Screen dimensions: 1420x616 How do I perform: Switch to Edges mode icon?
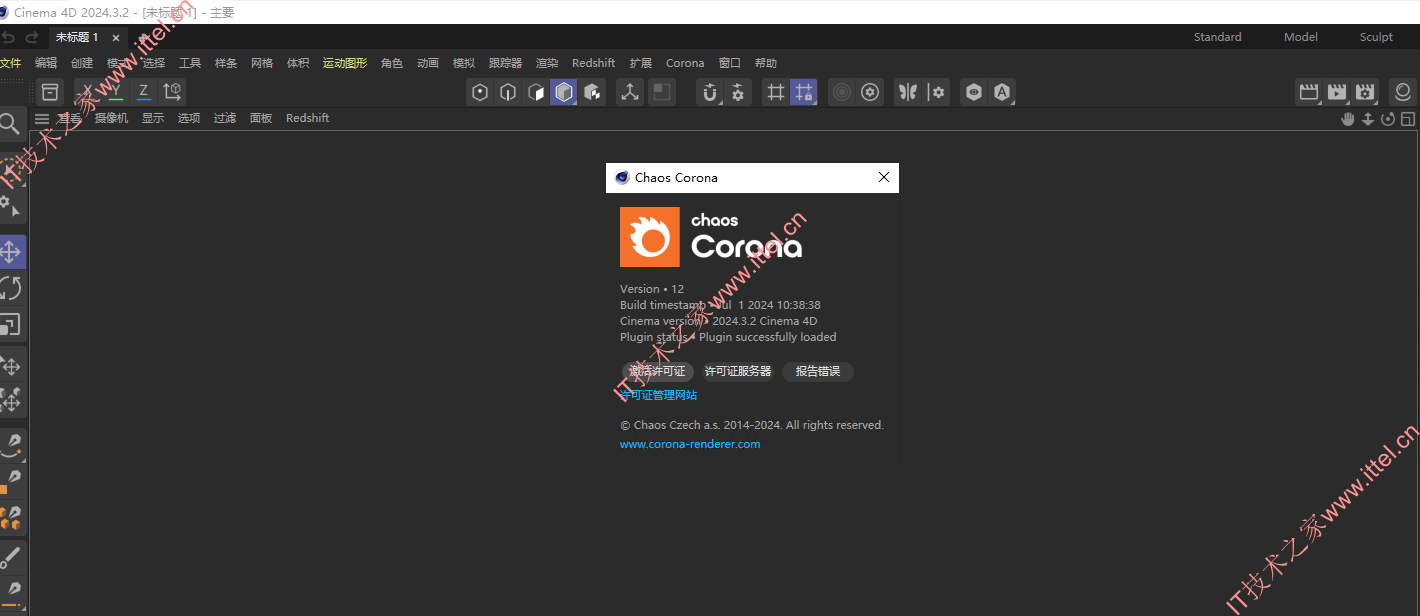[508, 93]
